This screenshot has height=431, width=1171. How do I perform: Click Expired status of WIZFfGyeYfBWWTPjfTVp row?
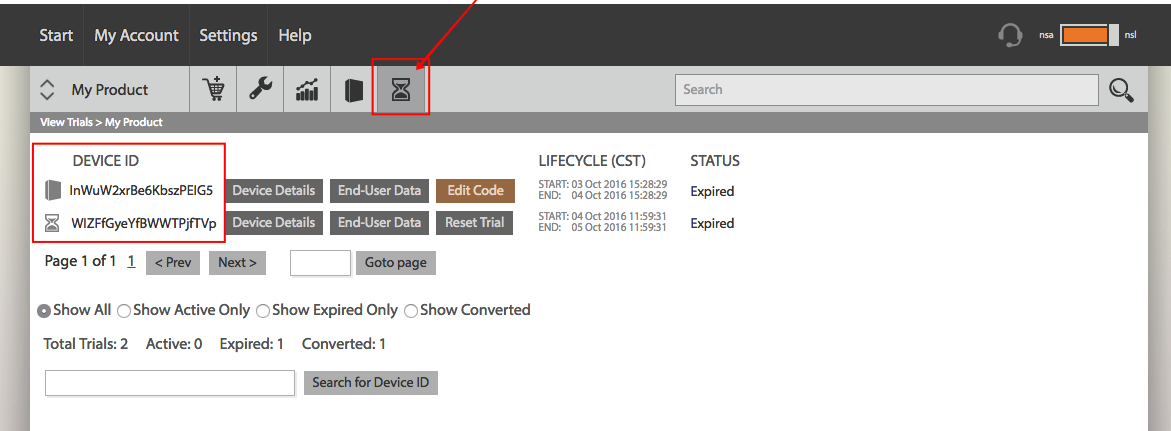tap(712, 223)
